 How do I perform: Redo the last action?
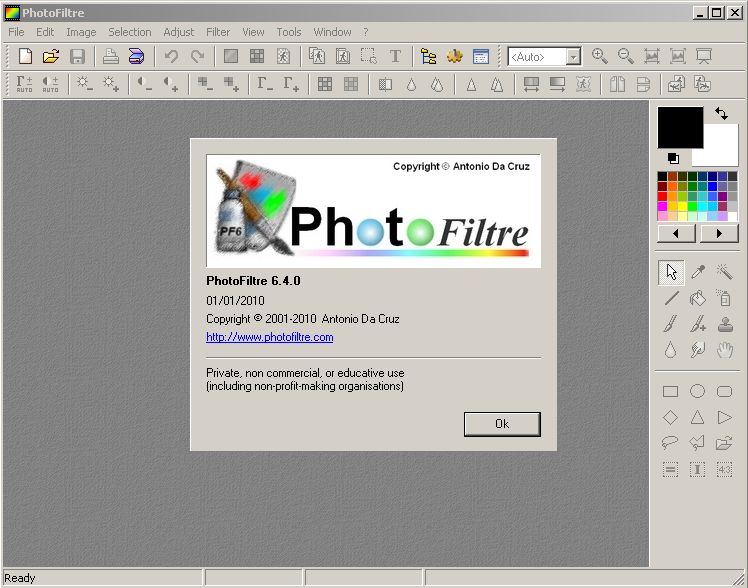[197, 56]
